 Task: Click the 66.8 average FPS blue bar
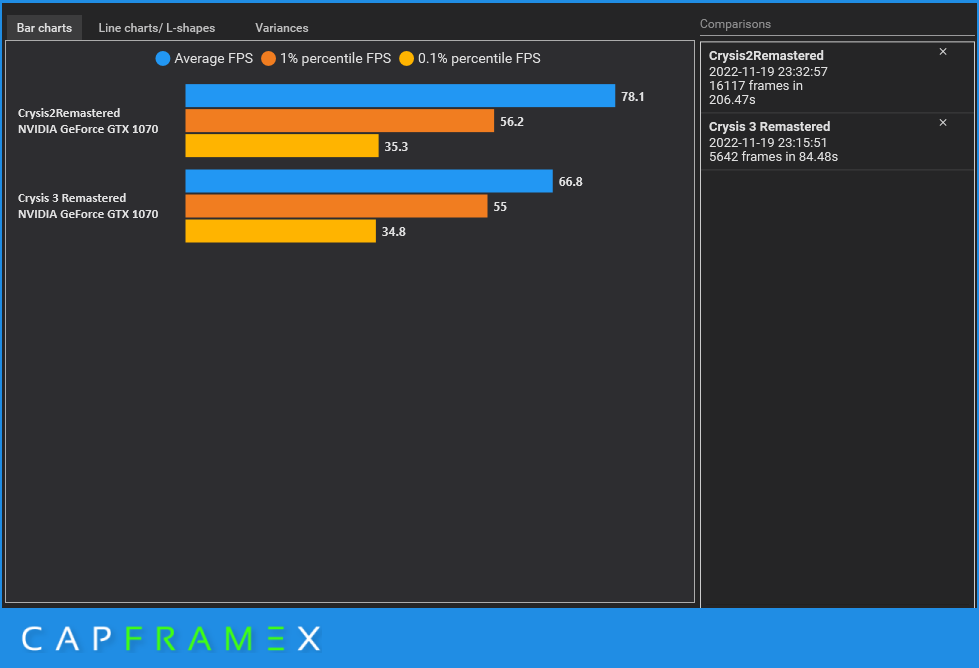click(x=369, y=181)
